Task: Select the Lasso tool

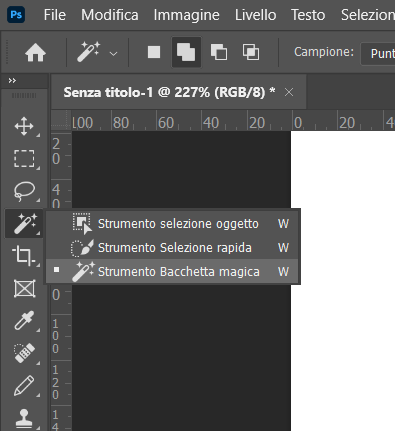Action: pyautogui.click(x=24, y=191)
